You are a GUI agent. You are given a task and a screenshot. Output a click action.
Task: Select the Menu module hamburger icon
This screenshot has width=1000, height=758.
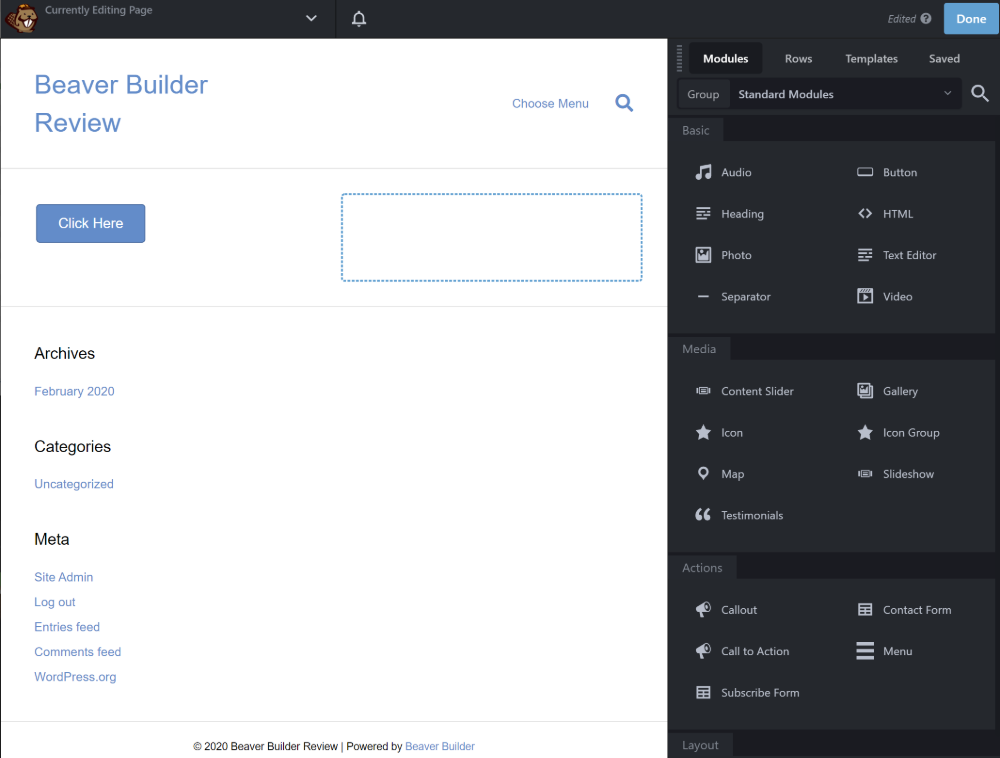point(865,651)
